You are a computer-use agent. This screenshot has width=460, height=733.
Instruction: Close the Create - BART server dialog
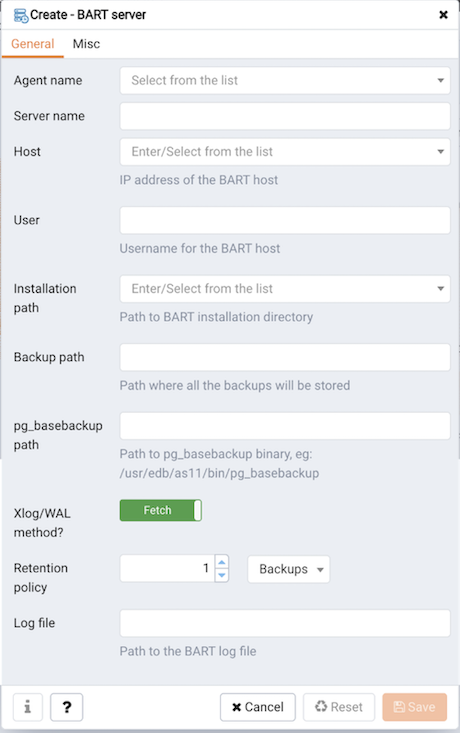(x=443, y=15)
